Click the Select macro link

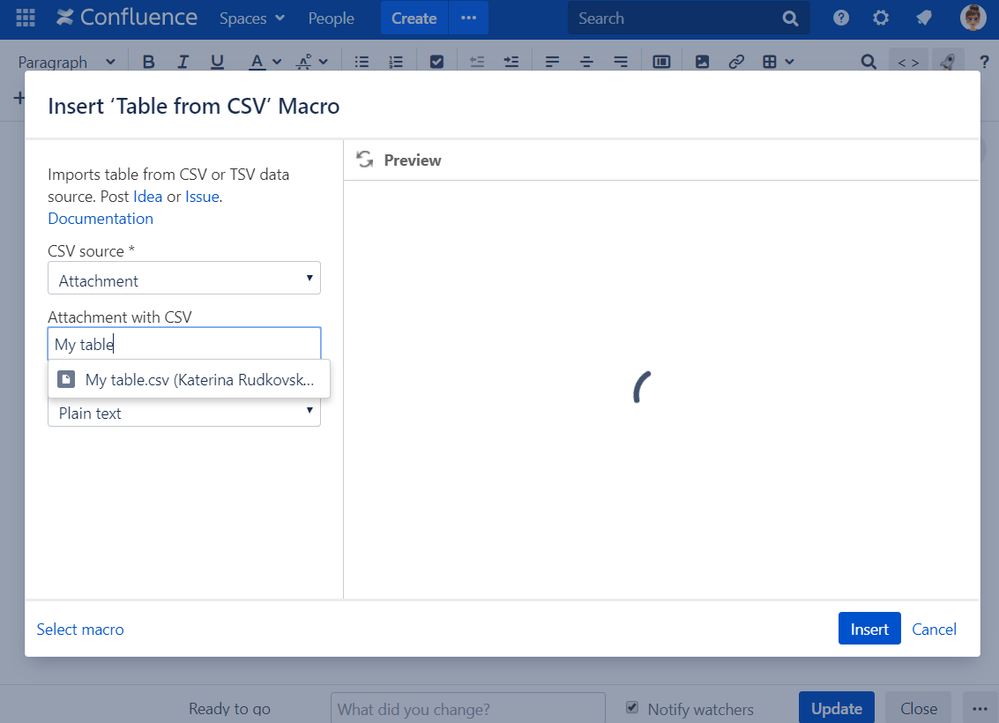click(80, 629)
